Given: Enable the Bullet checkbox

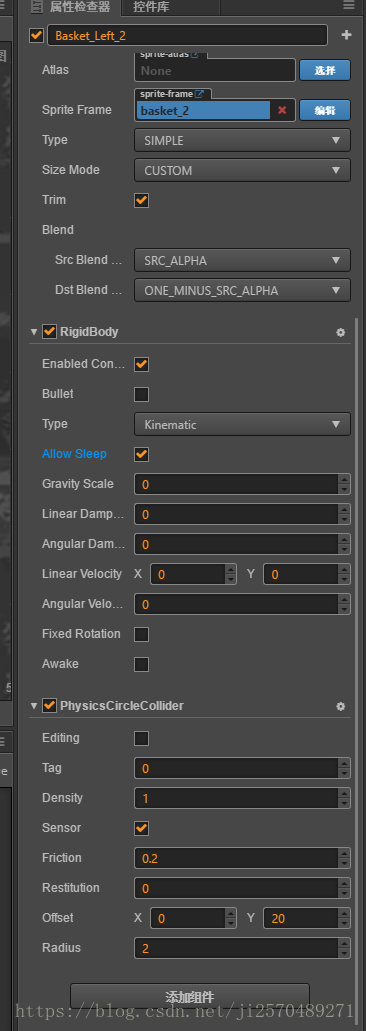Looking at the screenshot, I should (141, 395).
